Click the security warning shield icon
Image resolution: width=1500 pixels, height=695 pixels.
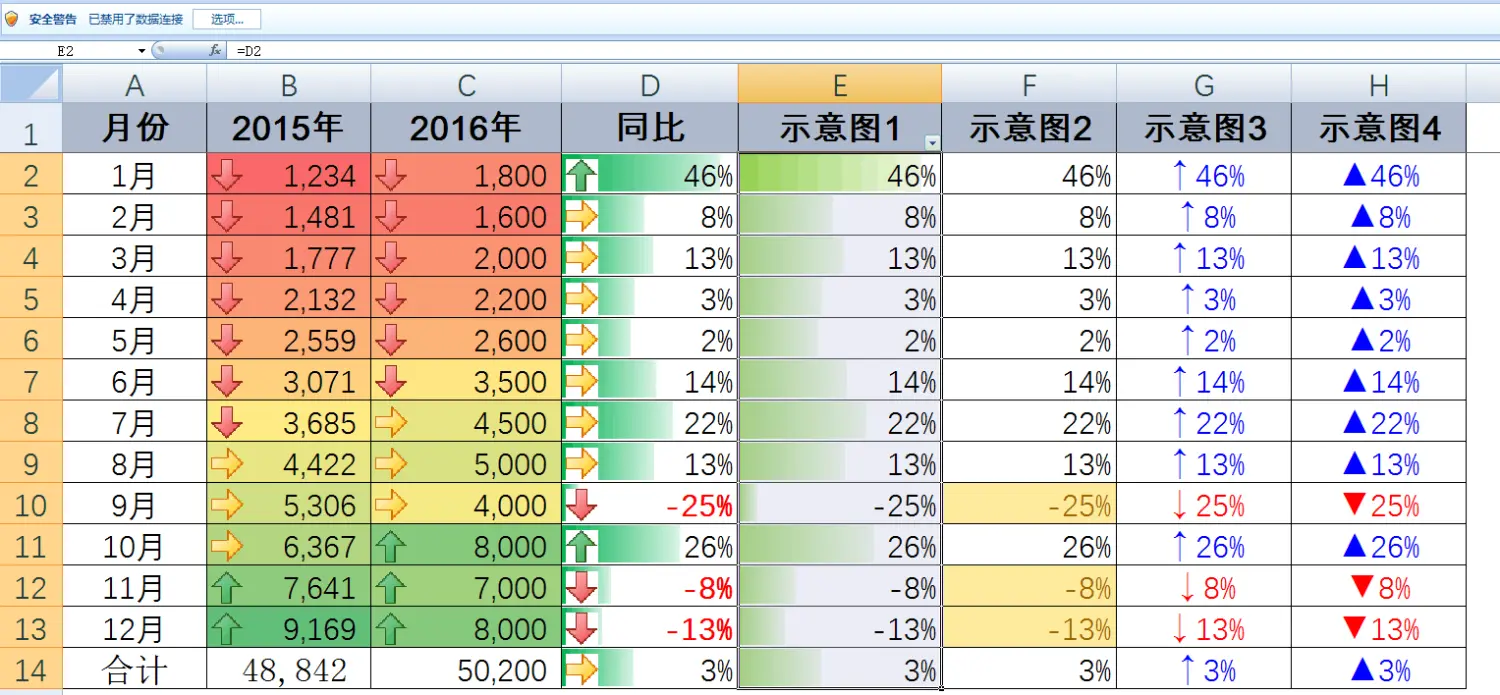12,19
